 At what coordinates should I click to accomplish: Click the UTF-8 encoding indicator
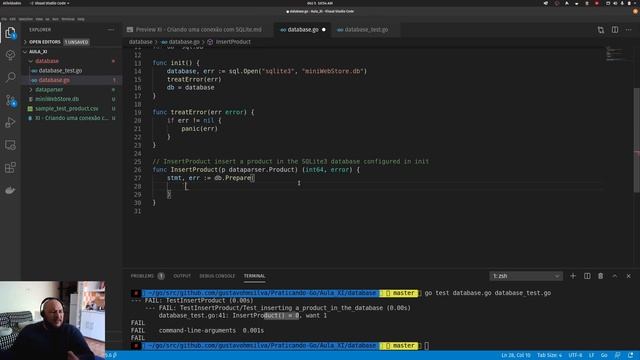[x=576, y=355]
